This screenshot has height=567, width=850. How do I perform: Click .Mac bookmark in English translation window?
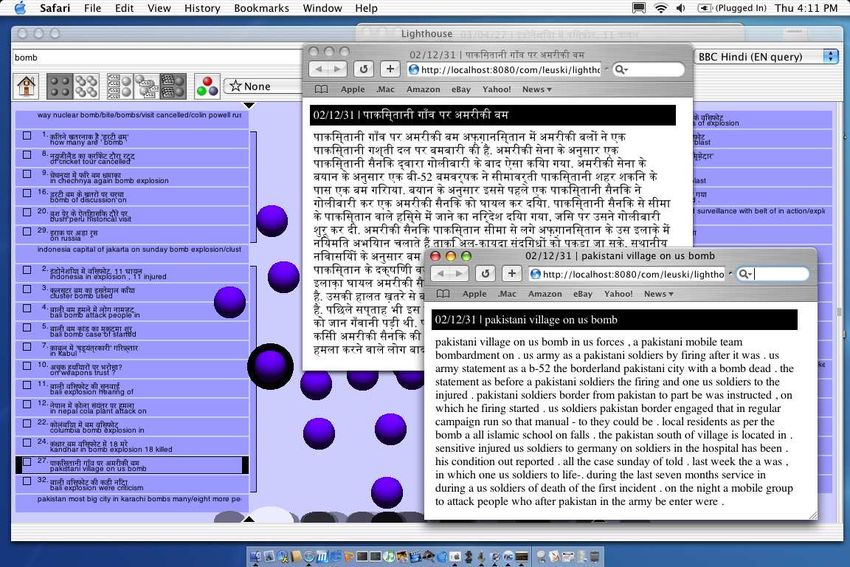507,294
